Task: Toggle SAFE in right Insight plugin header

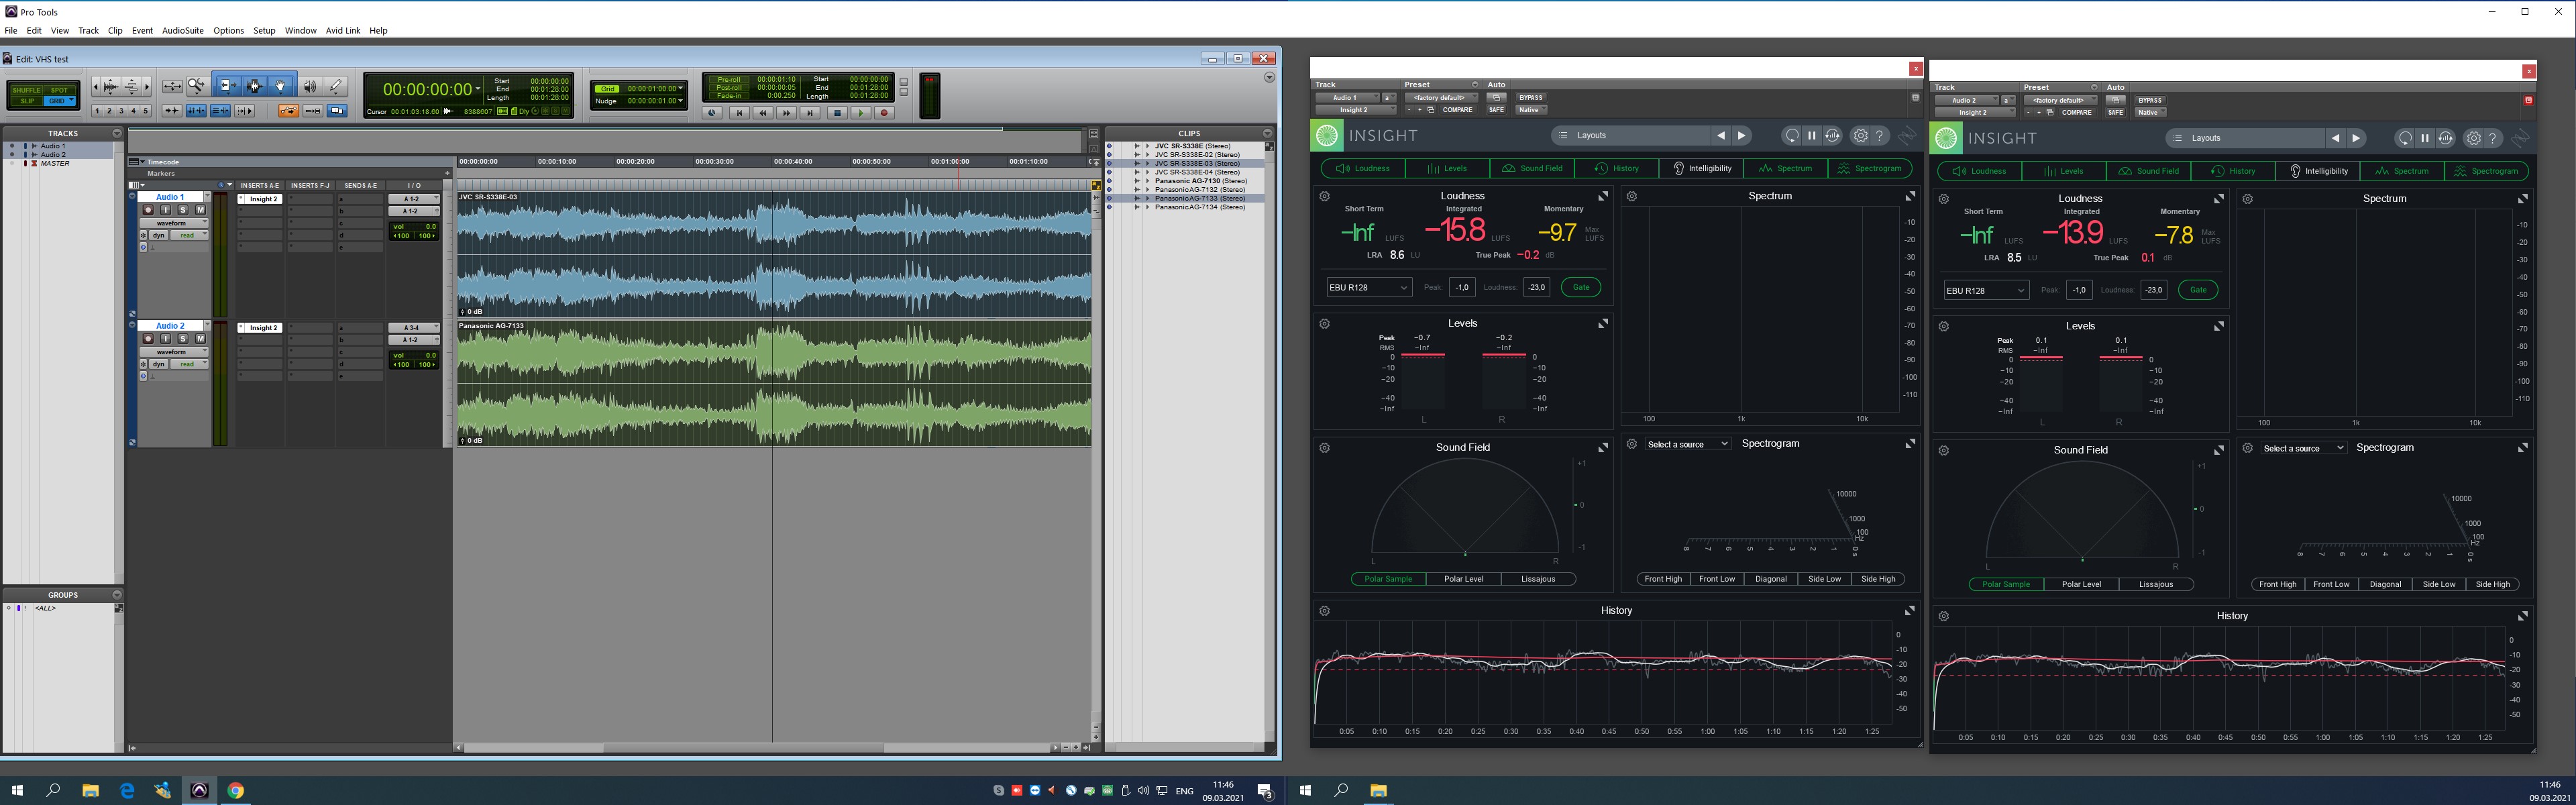Action: [x=2115, y=112]
